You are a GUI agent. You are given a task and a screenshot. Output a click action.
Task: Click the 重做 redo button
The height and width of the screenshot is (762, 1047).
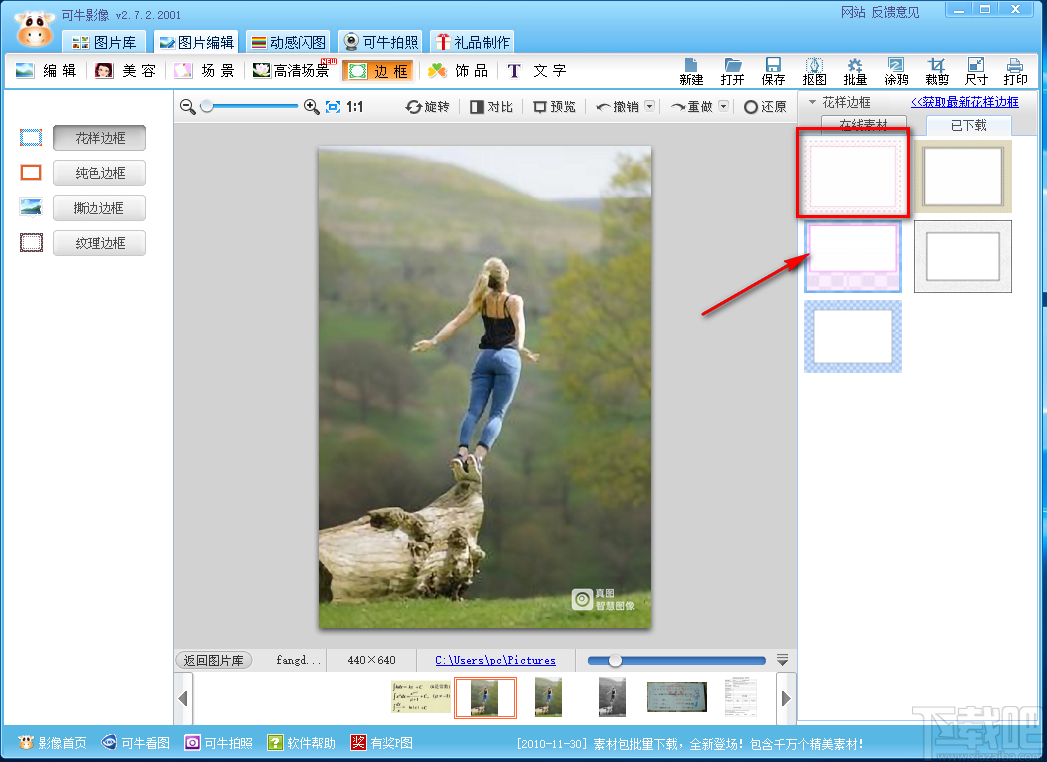pos(692,107)
